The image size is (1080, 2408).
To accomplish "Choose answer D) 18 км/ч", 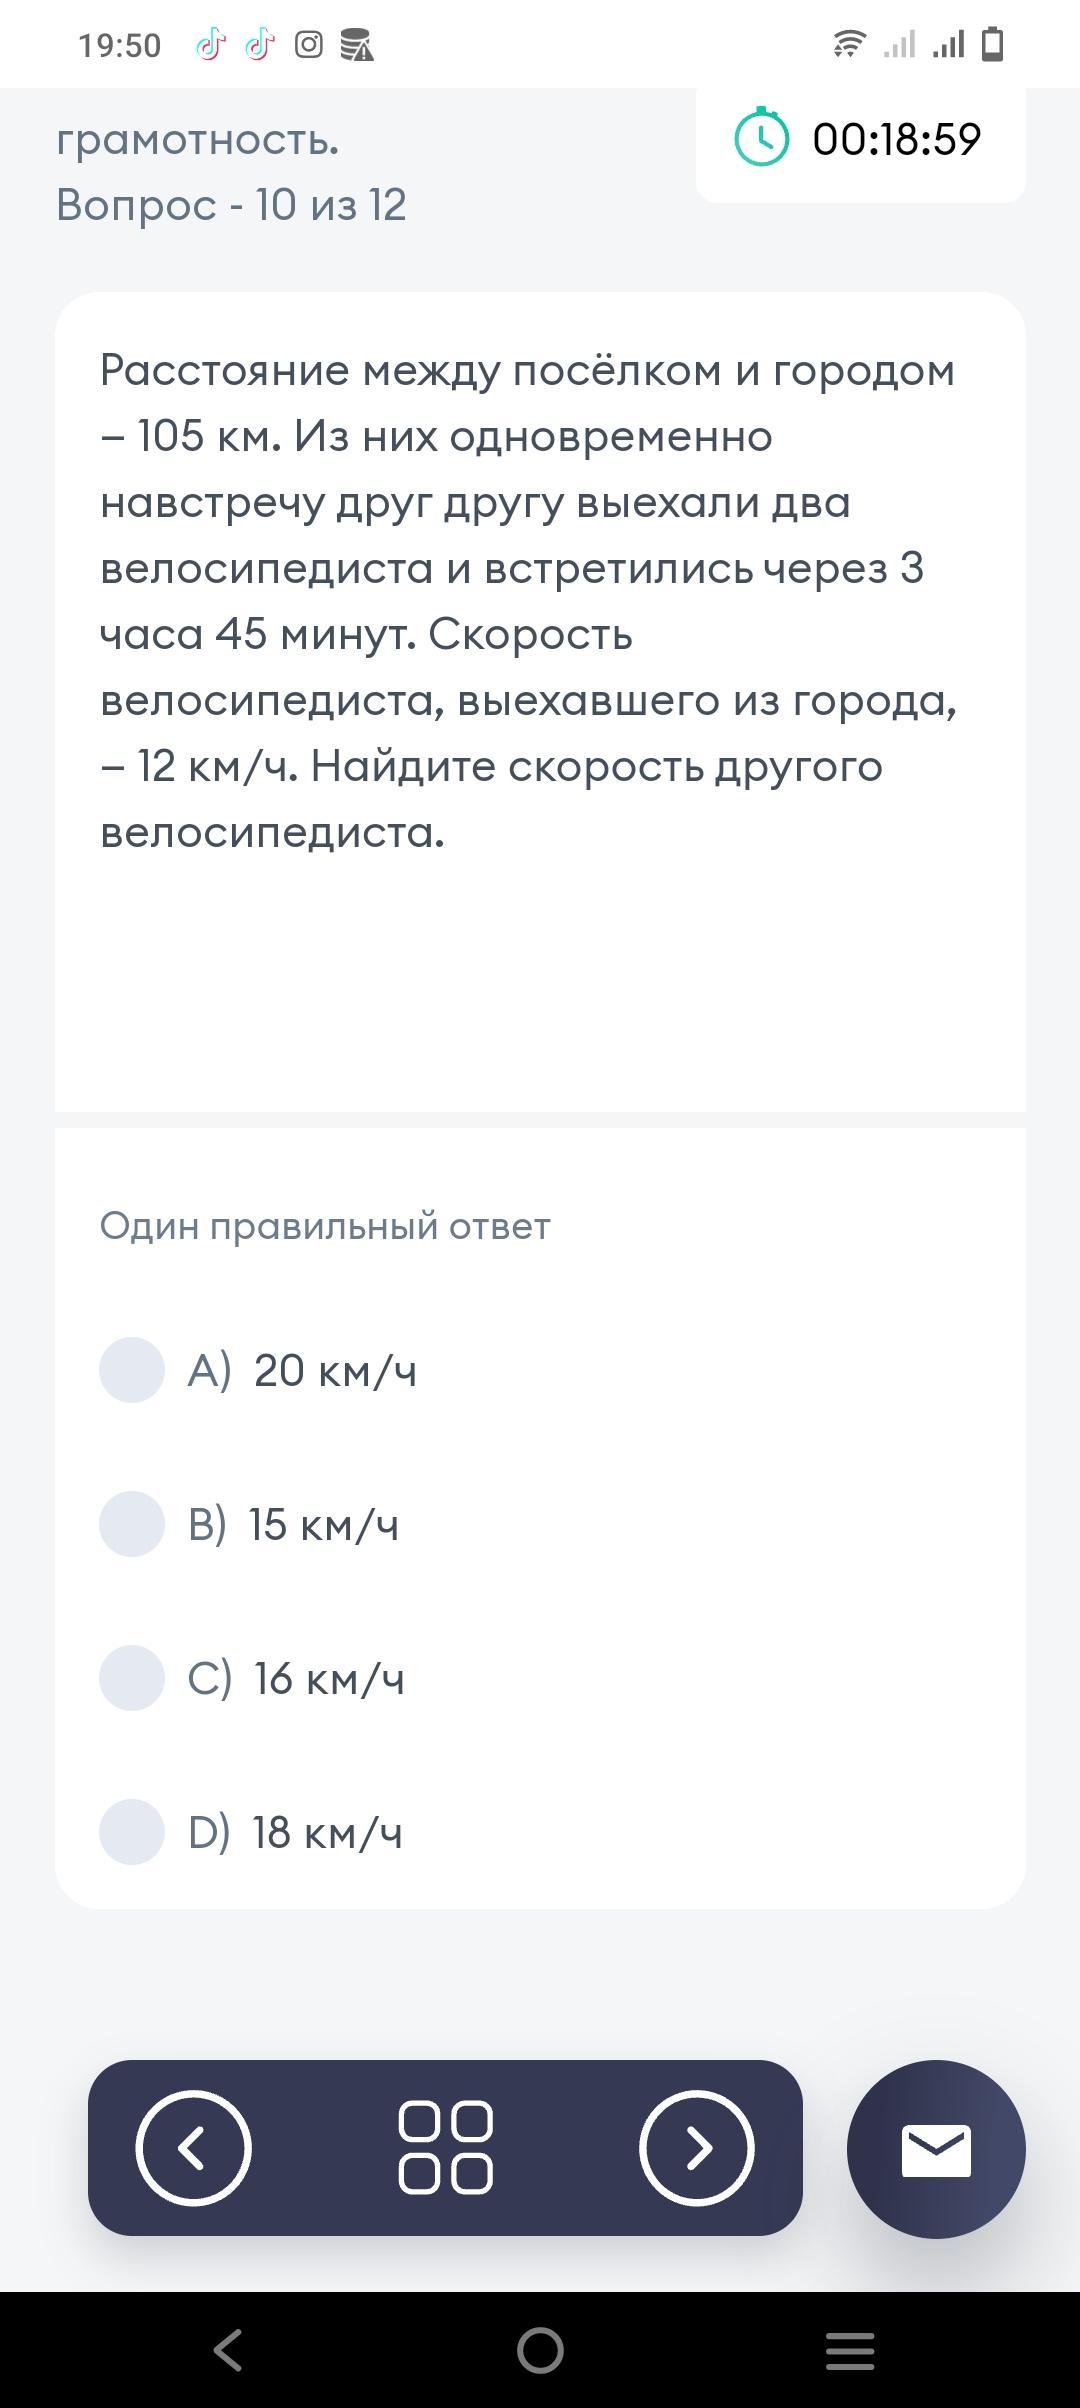I will [x=132, y=1832].
